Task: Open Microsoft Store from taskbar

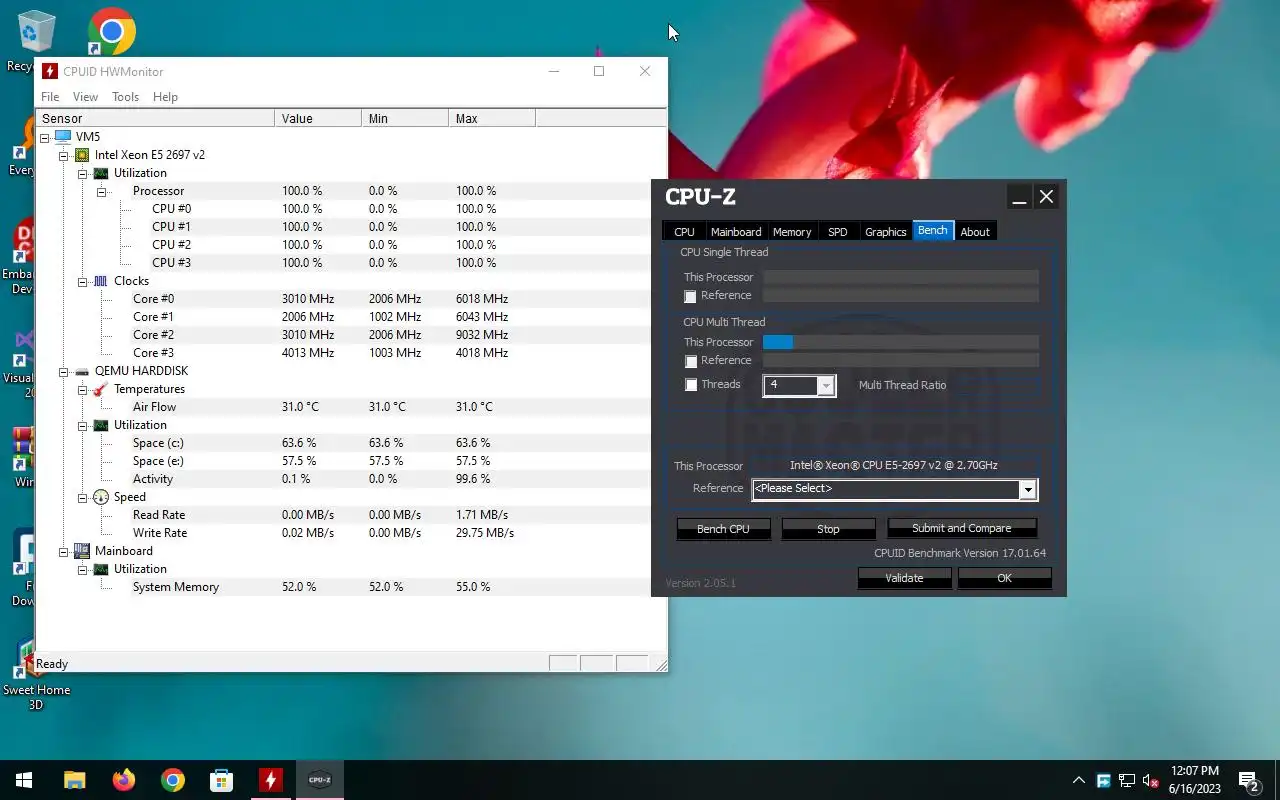Action: click(x=222, y=780)
